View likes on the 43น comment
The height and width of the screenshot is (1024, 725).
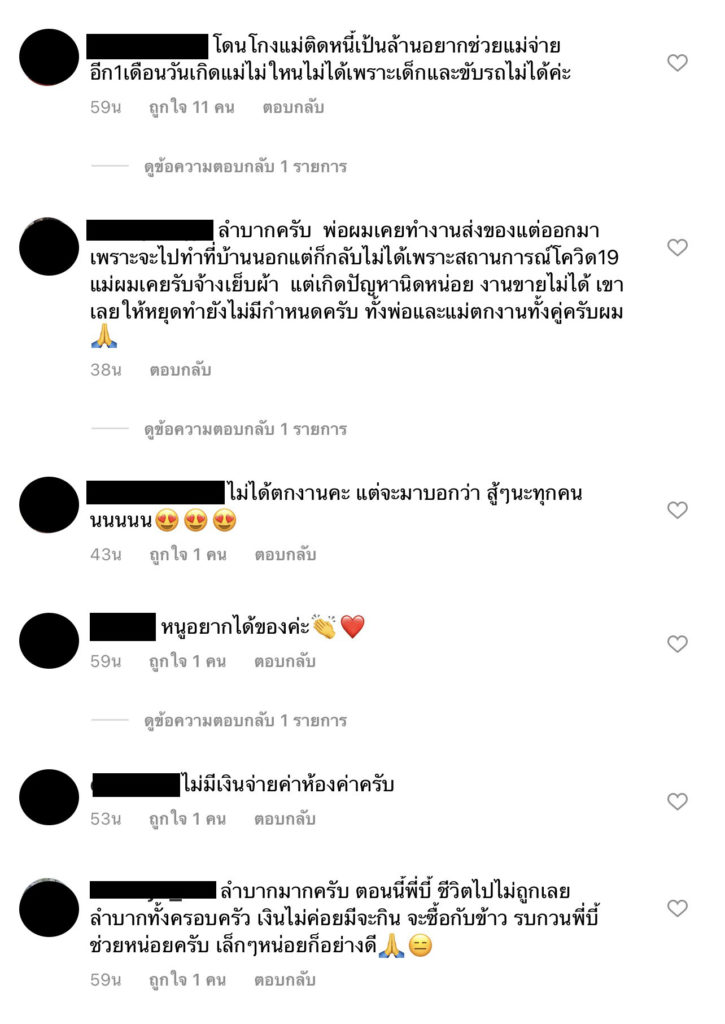187,554
